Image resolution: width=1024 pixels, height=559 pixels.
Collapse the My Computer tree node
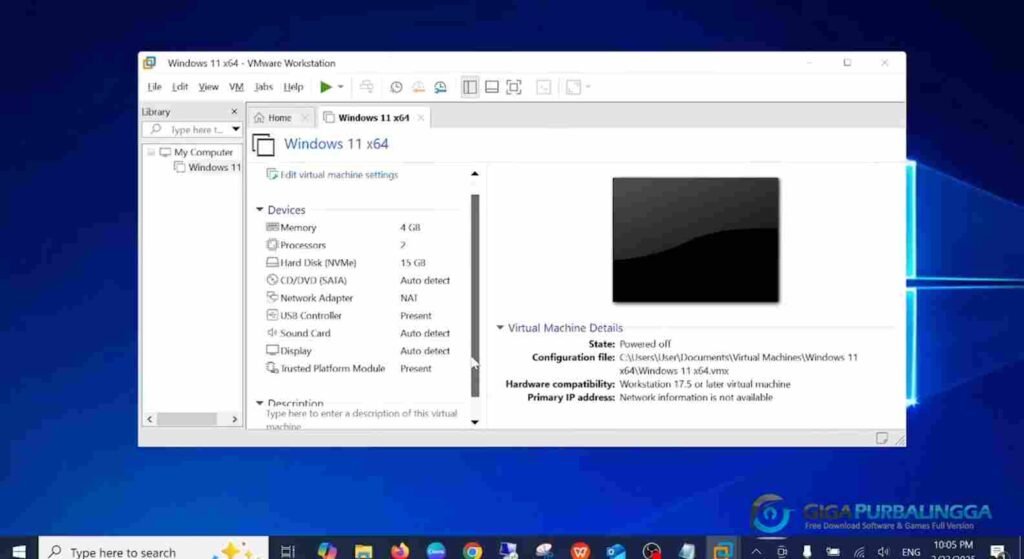point(151,152)
